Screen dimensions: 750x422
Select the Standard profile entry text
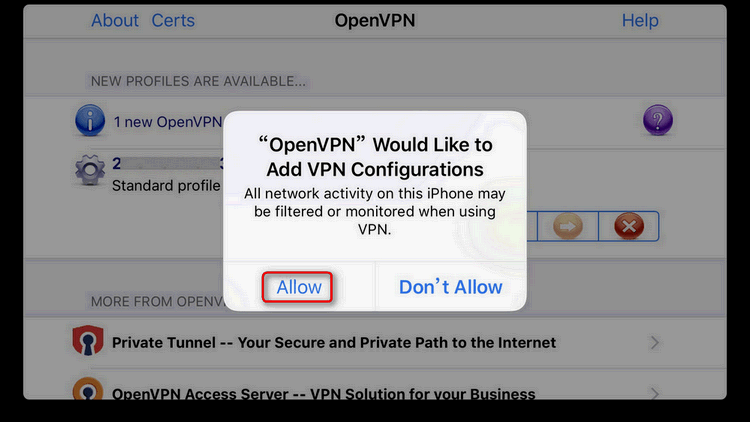[166, 186]
